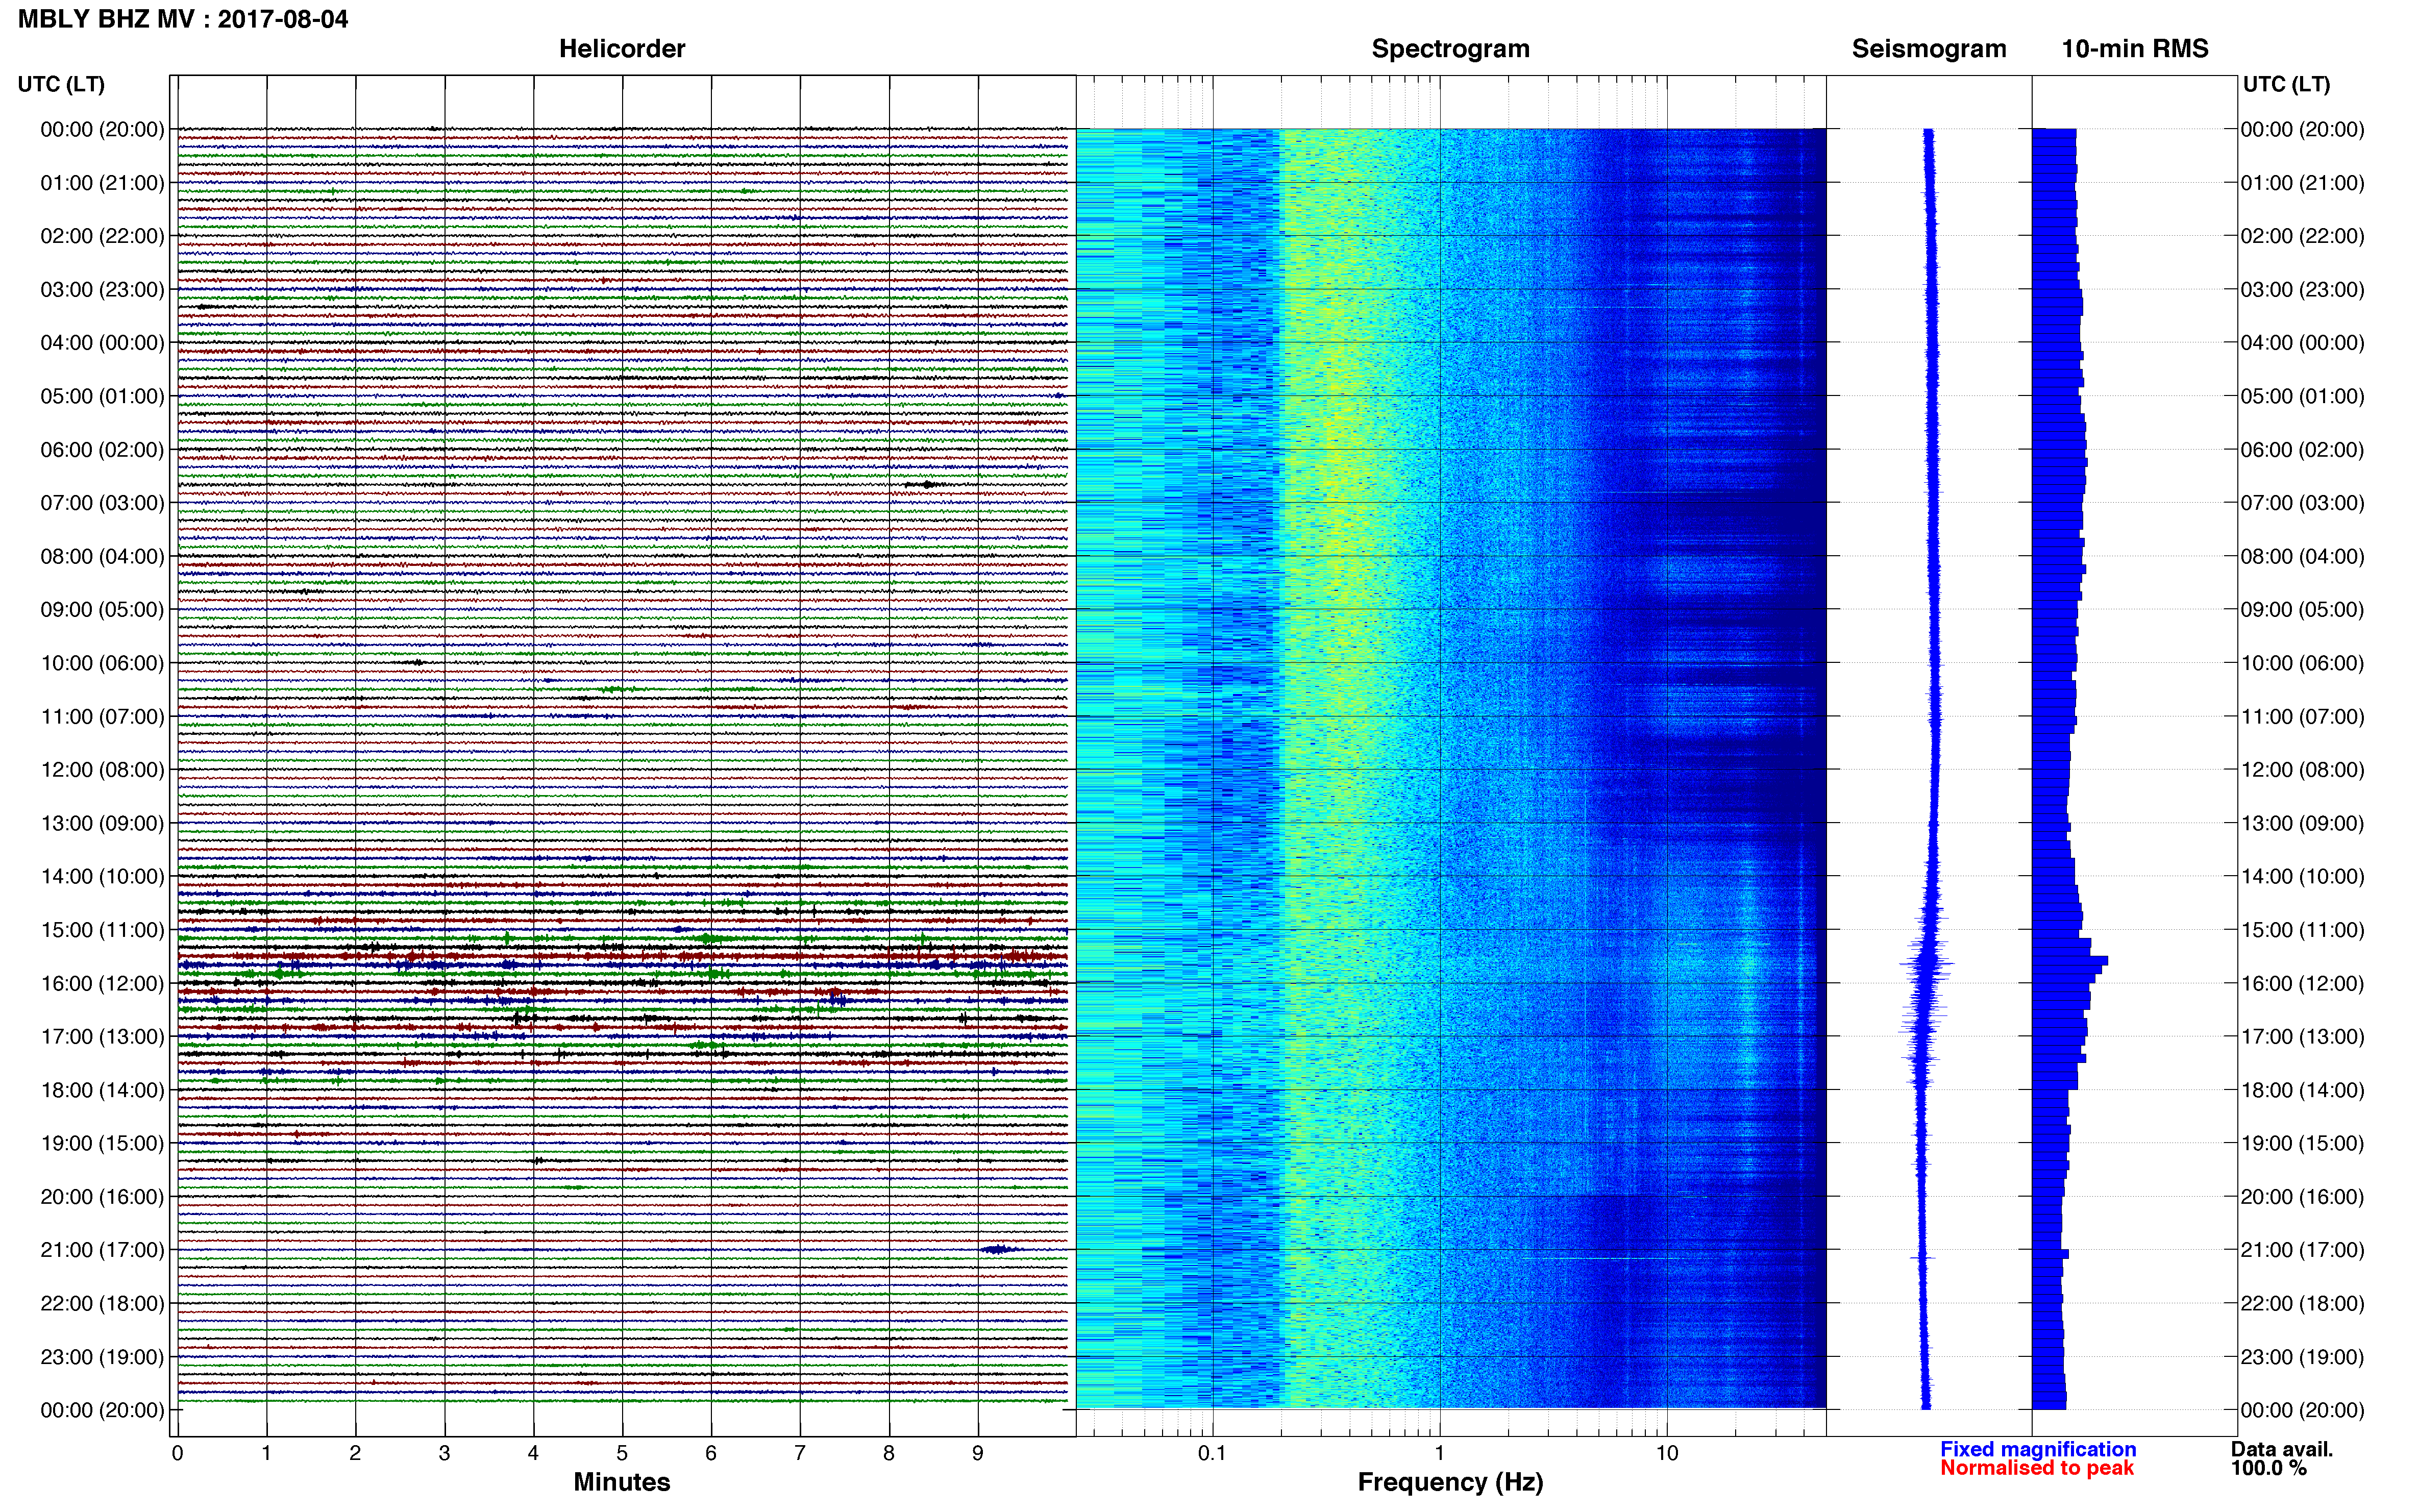Click left time label '06:00 (02:00)'
This screenshot has width=2419, height=1512.
tap(102, 449)
